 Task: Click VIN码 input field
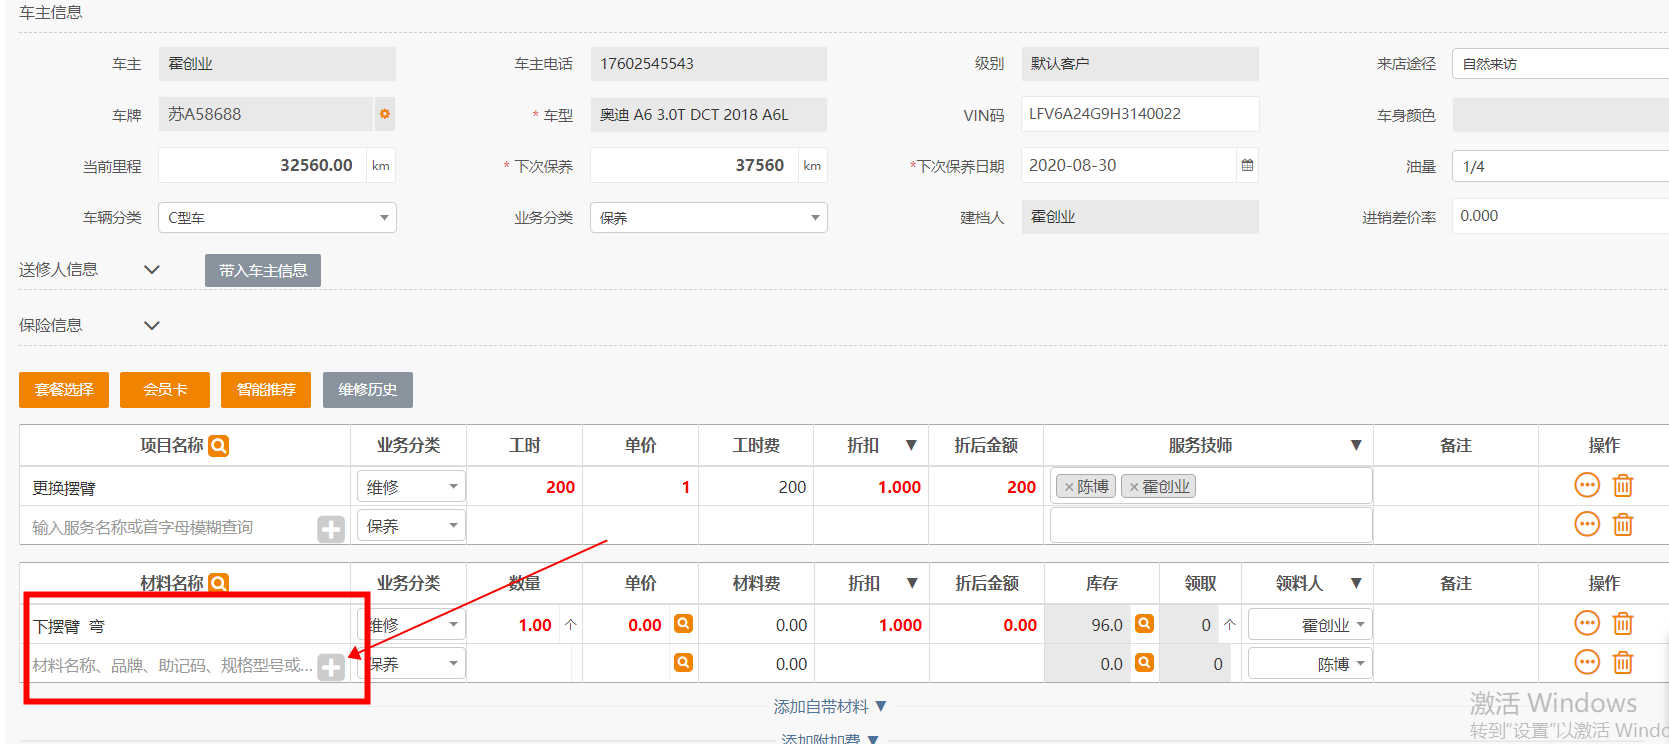(1140, 114)
